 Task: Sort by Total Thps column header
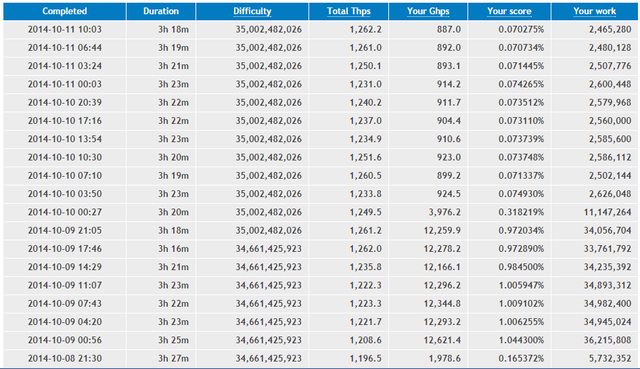349,11
